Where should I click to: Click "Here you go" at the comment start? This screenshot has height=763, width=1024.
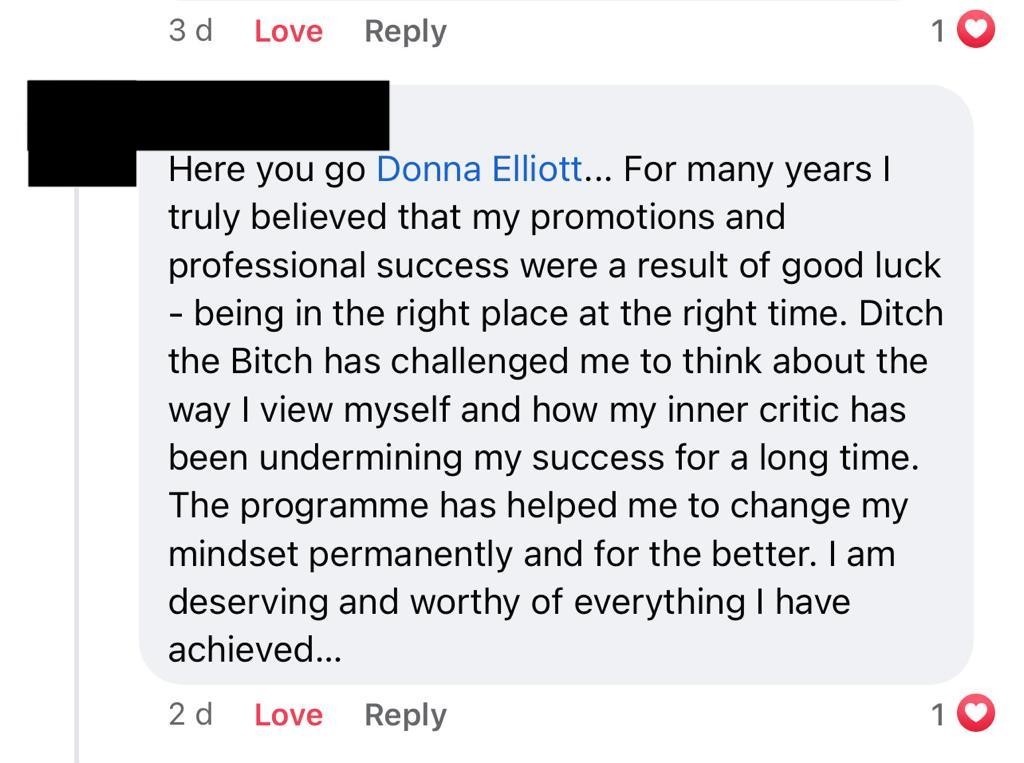[x=267, y=169]
